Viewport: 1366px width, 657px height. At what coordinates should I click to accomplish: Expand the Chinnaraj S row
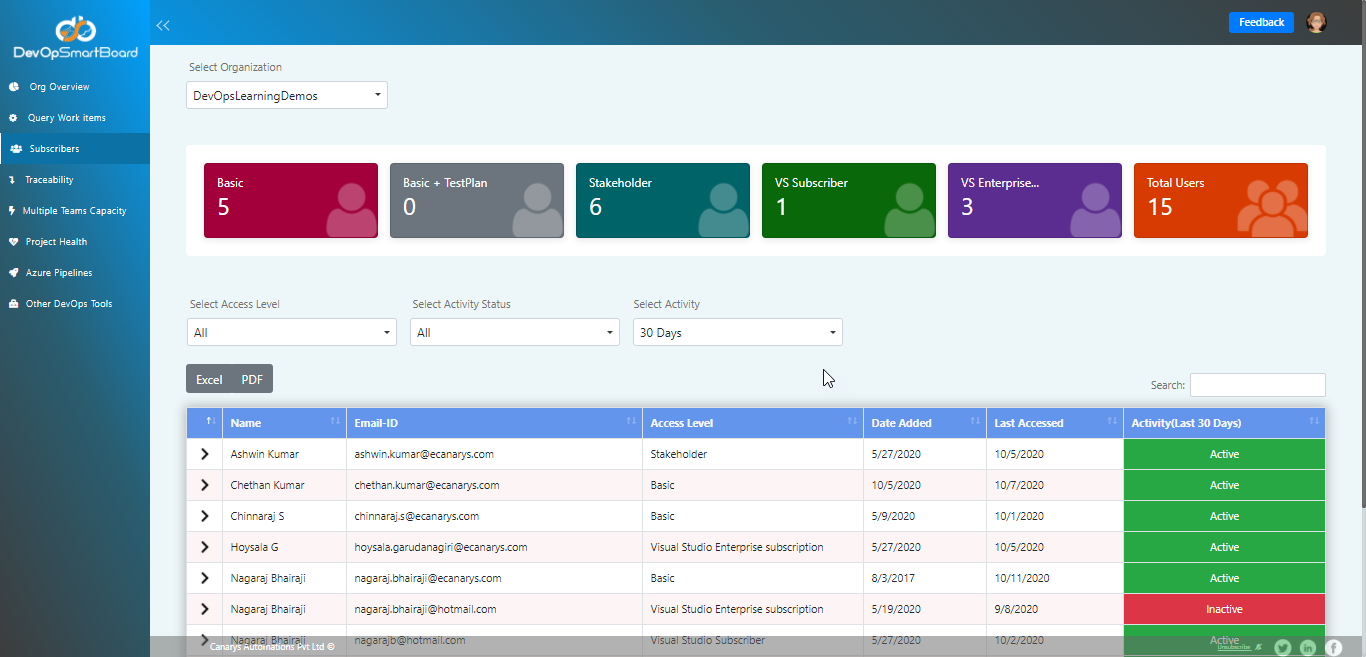coord(205,516)
